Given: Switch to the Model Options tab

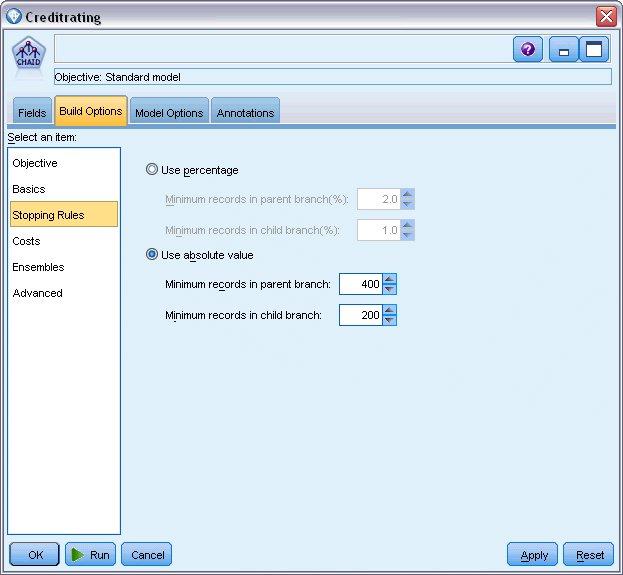Looking at the screenshot, I should (x=169, y=112).
